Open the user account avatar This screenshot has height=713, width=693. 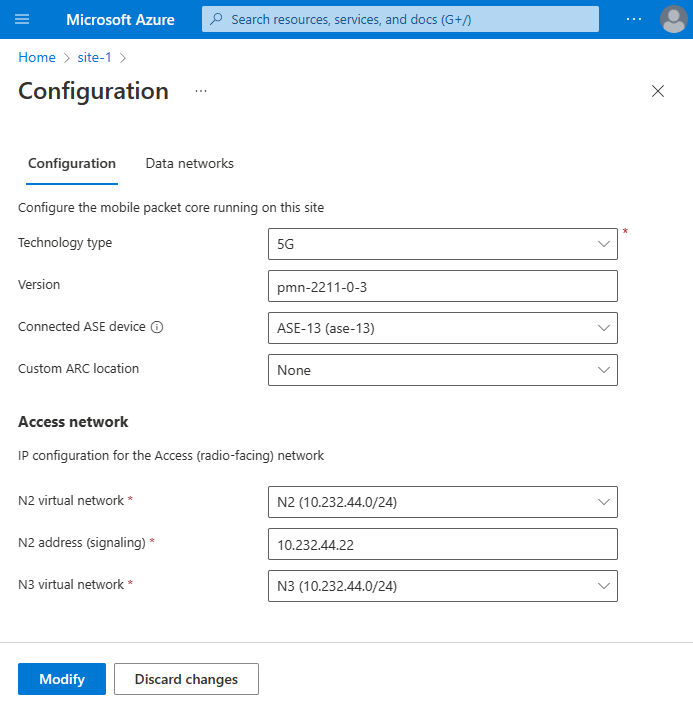(x=673, y=19)
